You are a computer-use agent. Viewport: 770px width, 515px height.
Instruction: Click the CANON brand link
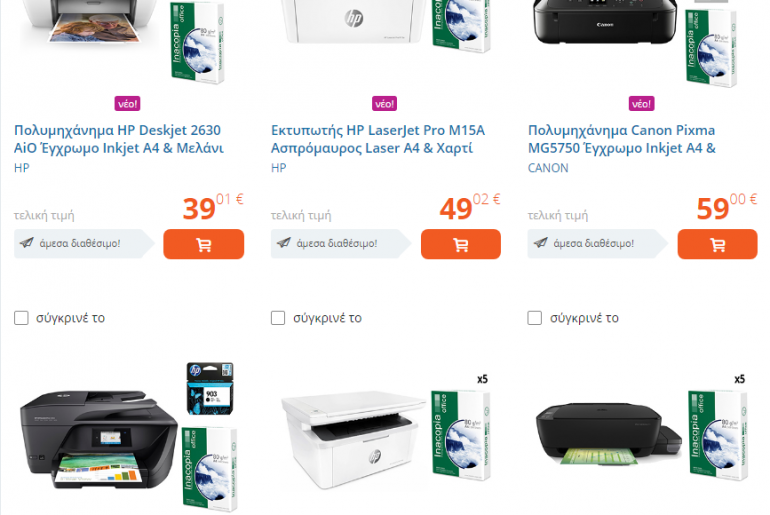pyautogui.click(x=548, y=168)
